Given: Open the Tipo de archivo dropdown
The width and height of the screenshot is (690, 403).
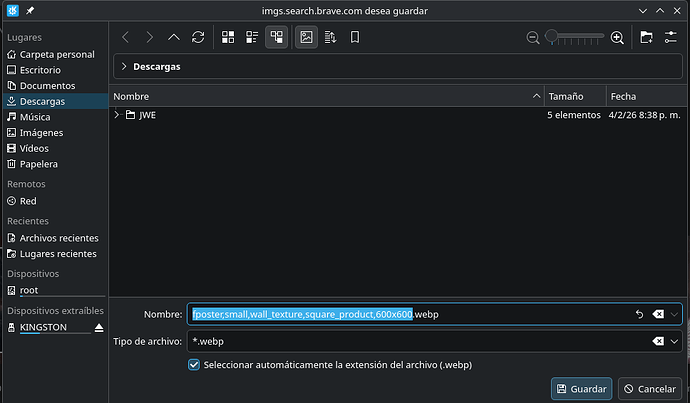Looking at the screenshot, I should 676,341.
